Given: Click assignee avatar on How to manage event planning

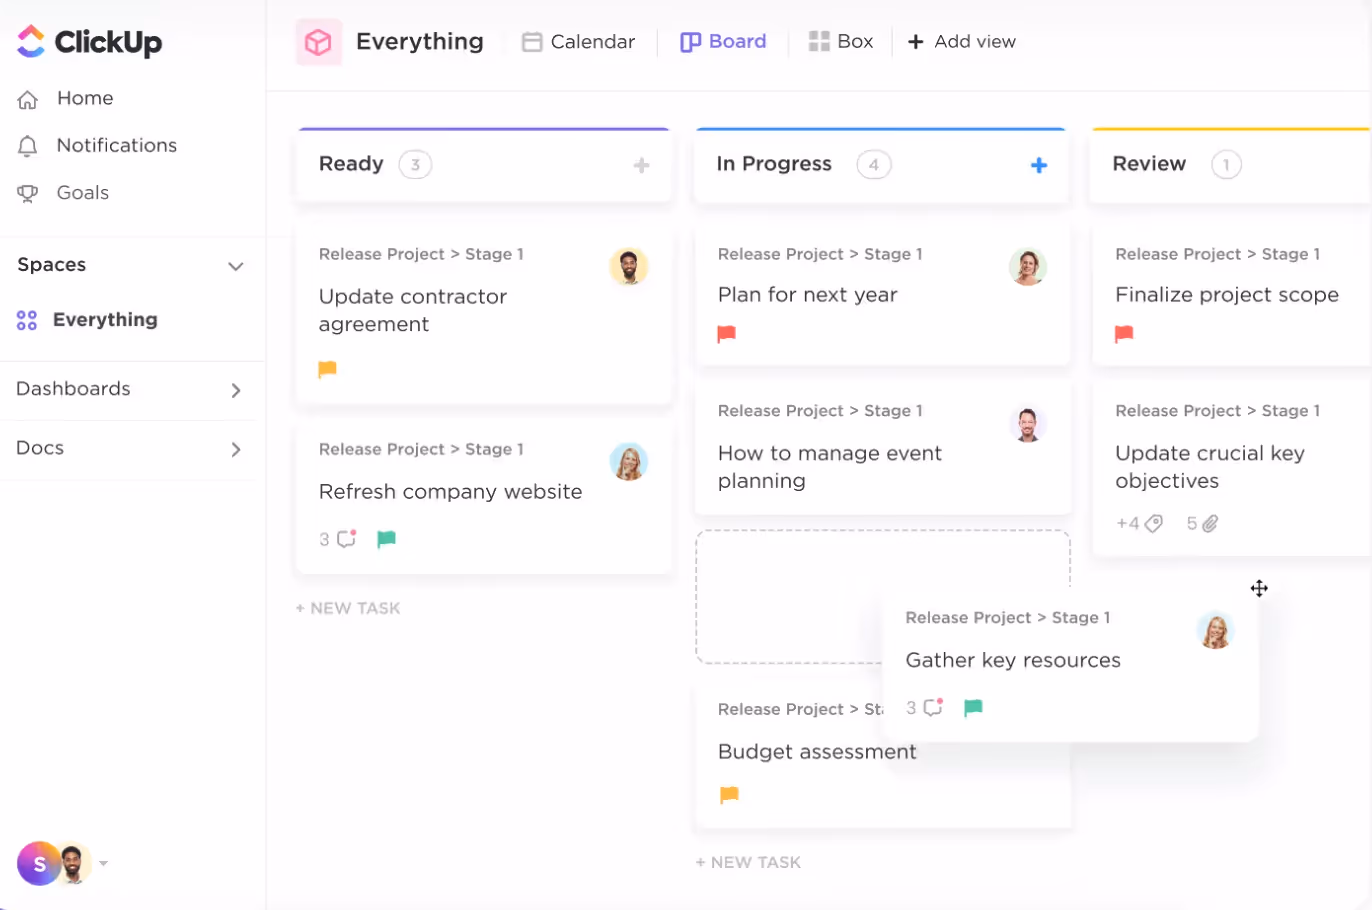Looking at the screenshot, I should [x=1028, y=425].
